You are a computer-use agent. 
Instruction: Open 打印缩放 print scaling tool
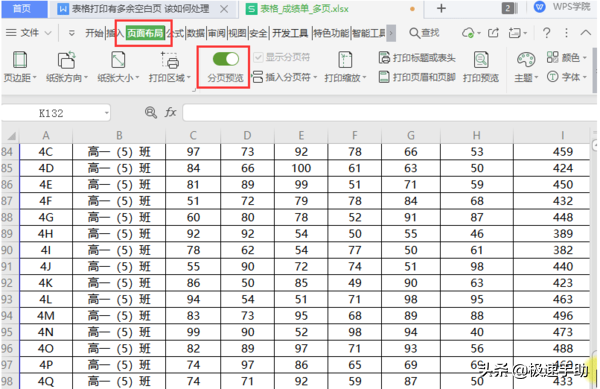[x=345, y=67]
